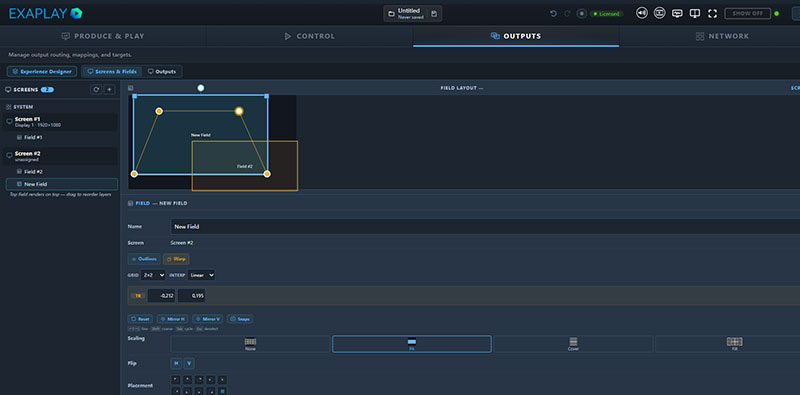Open the INTERP Linear dropdown
The image size is (800, 395).
pos(201,275)
